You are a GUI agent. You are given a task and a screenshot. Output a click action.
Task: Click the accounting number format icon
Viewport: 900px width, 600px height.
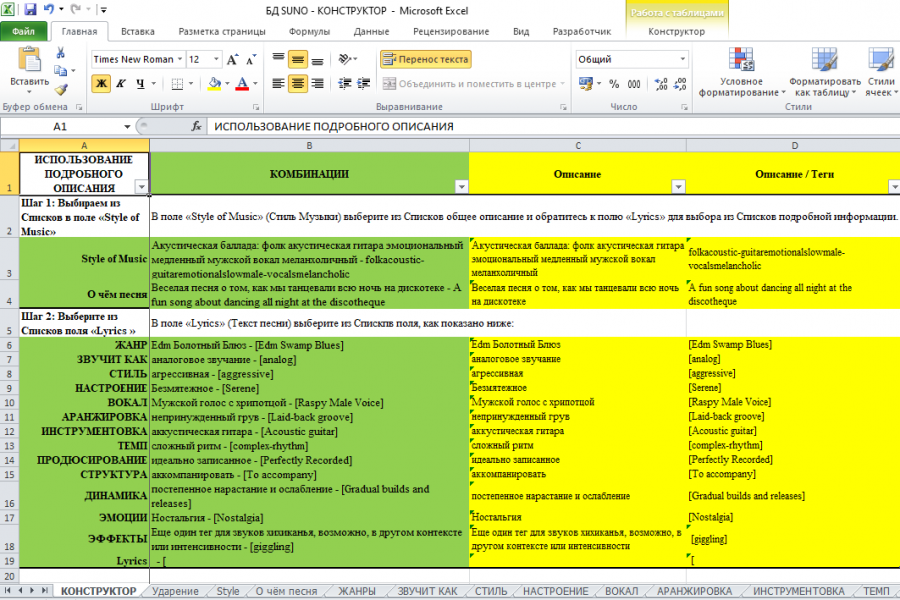(x=585, y=84)
